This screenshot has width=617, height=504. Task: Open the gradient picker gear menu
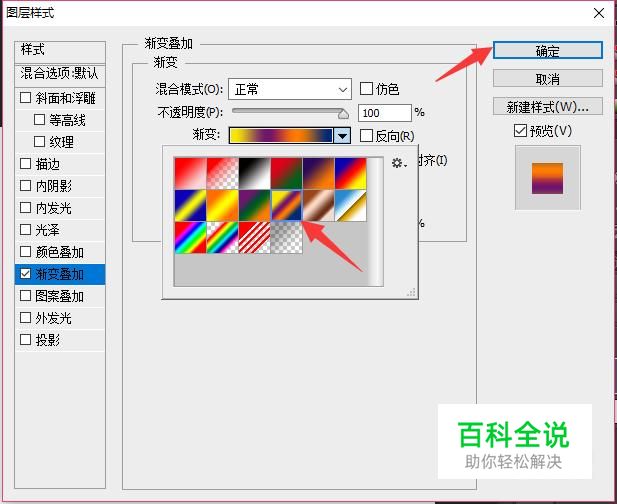click(399, 163)
